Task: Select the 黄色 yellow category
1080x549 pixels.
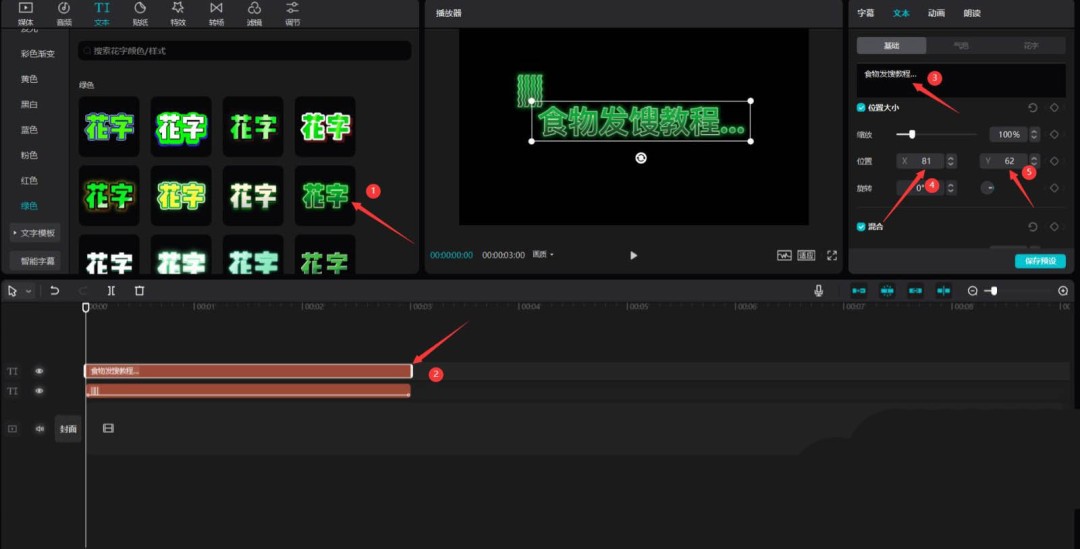Action: click(29, 79)
